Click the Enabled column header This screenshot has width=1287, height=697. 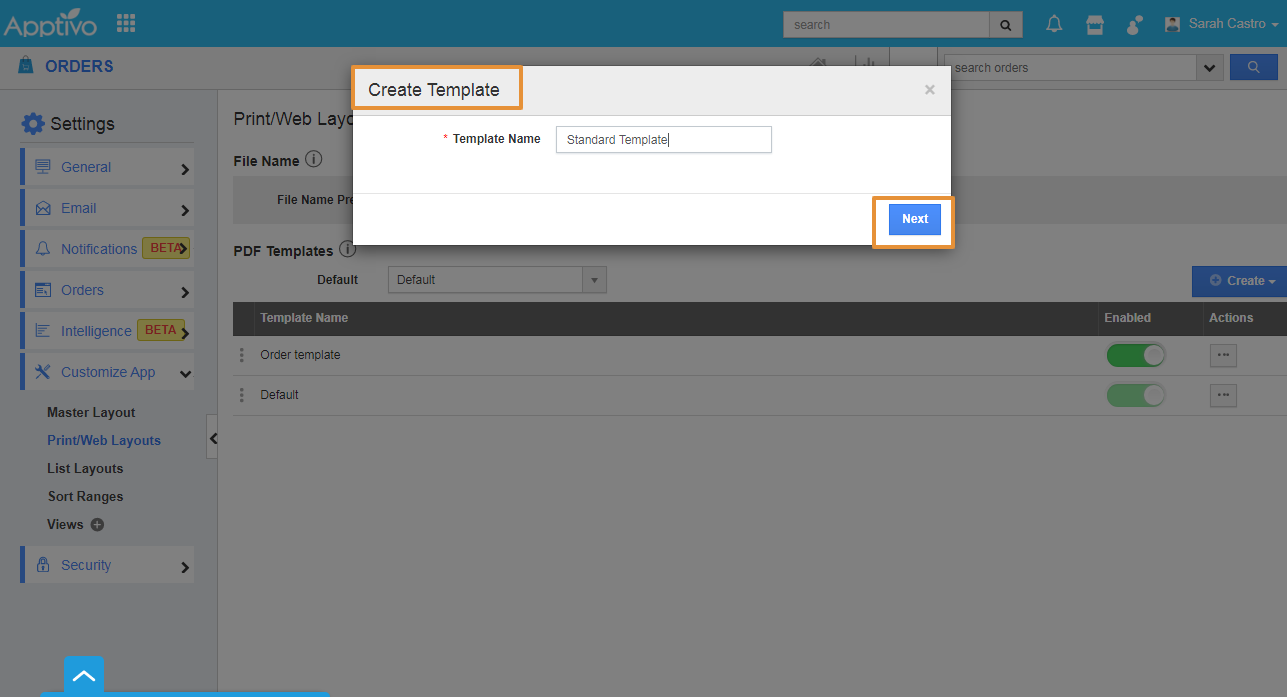tap(1127, 318)
